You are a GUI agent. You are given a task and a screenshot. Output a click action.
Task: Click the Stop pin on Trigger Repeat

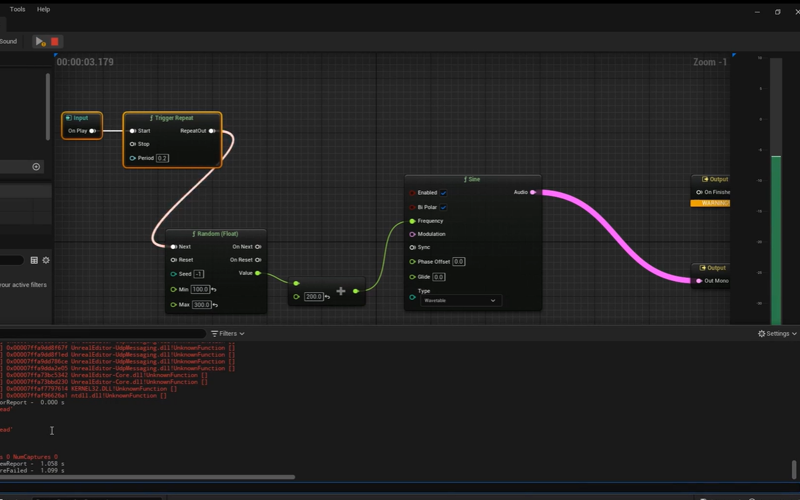point(133,144)
